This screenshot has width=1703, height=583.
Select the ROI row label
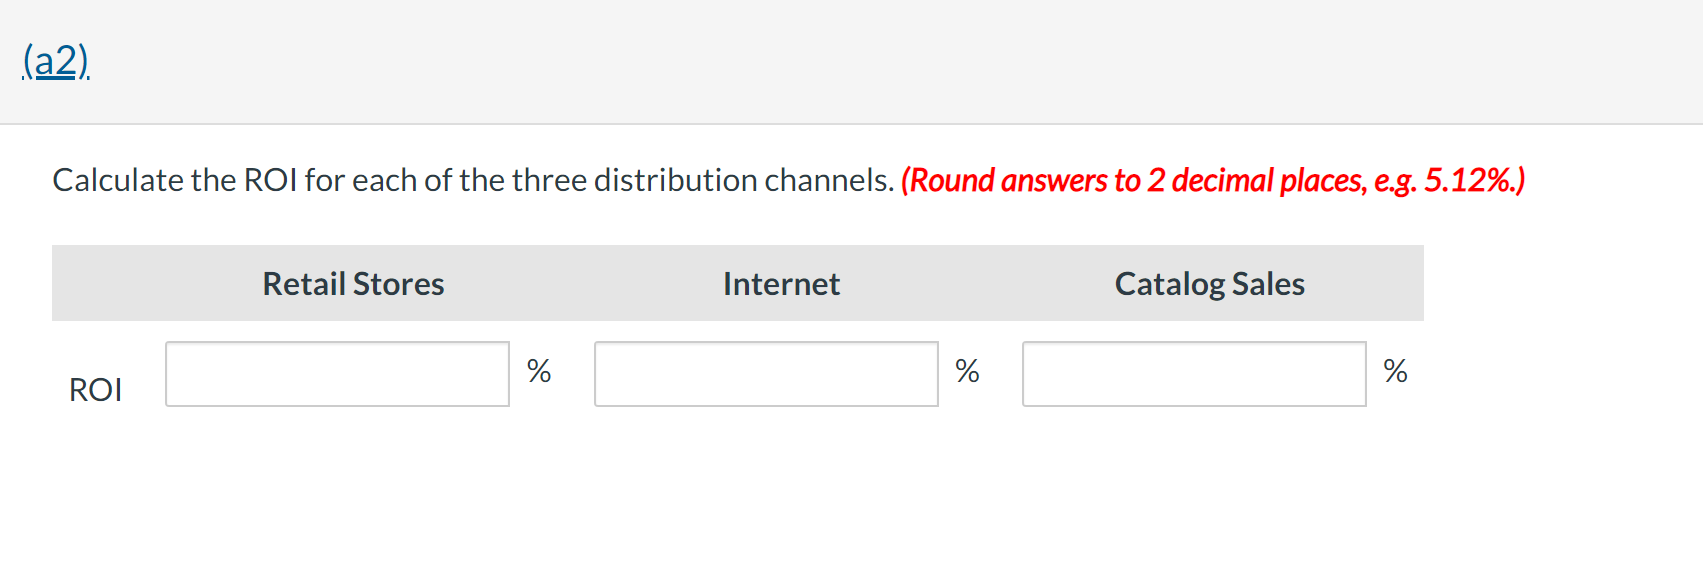[x=95, y=389]
